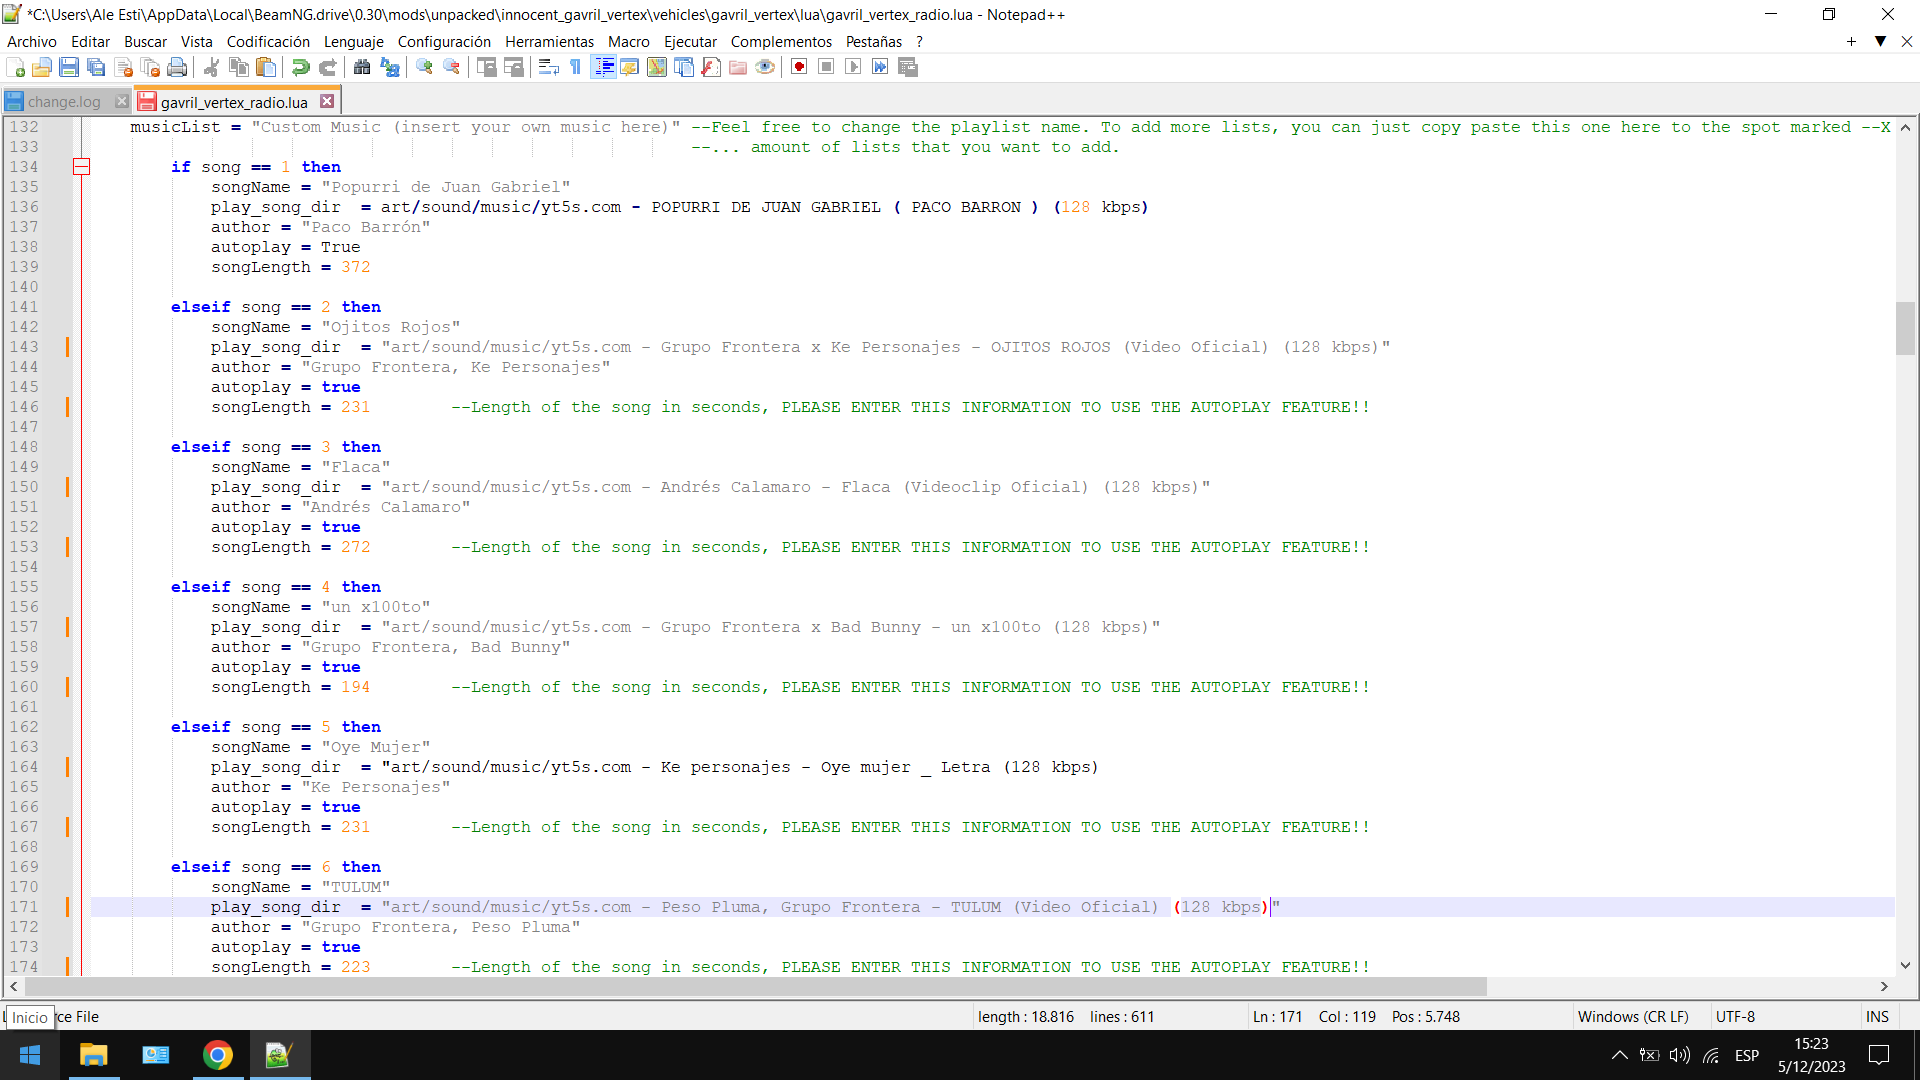Click the UTF-8 encoding status field
1920x1080 pixels.
pyautogui.click(x=1735, y=1016)
